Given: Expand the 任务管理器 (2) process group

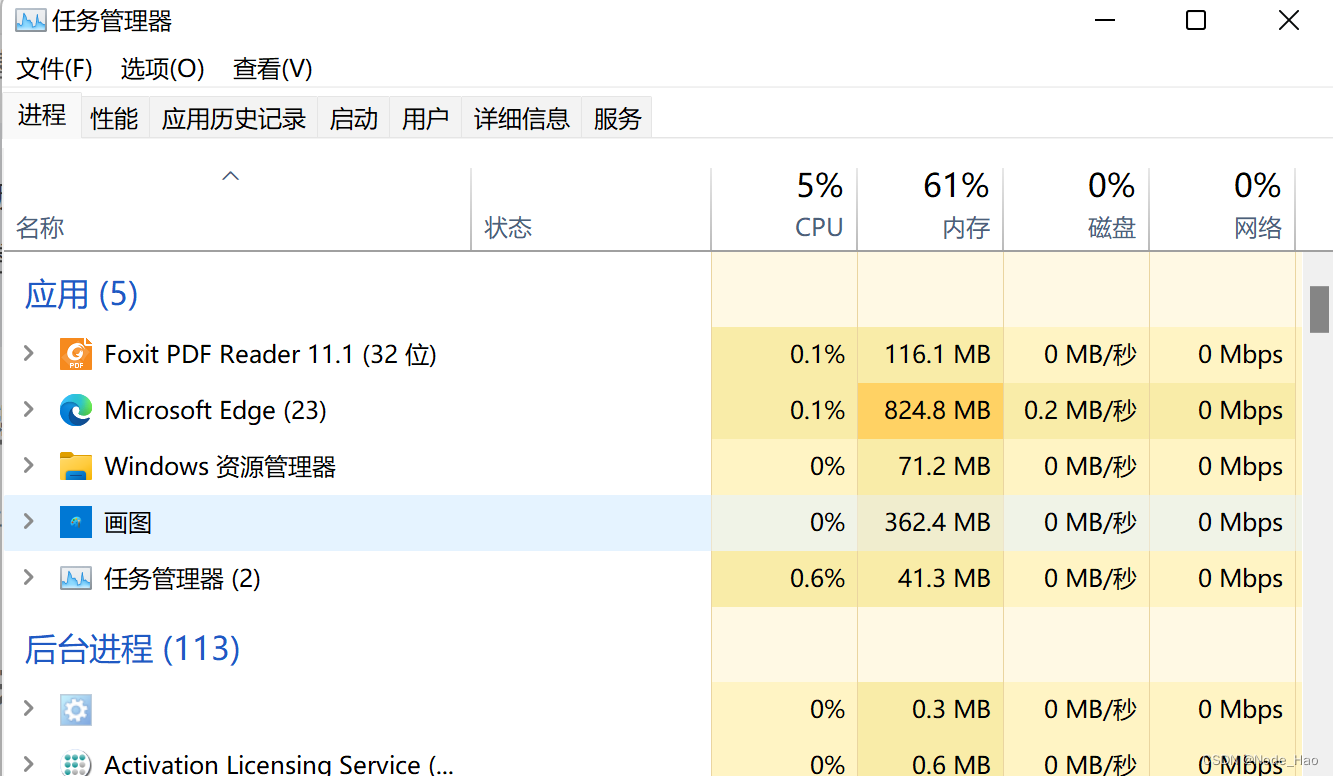Looking at the screenshot, I should point(29,578).
